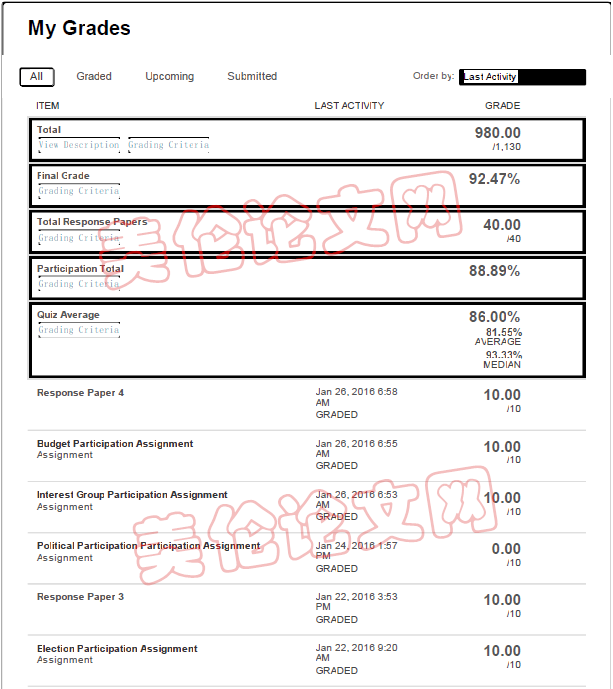
Task: Click the Participation Total title
Action: [80, 268]
